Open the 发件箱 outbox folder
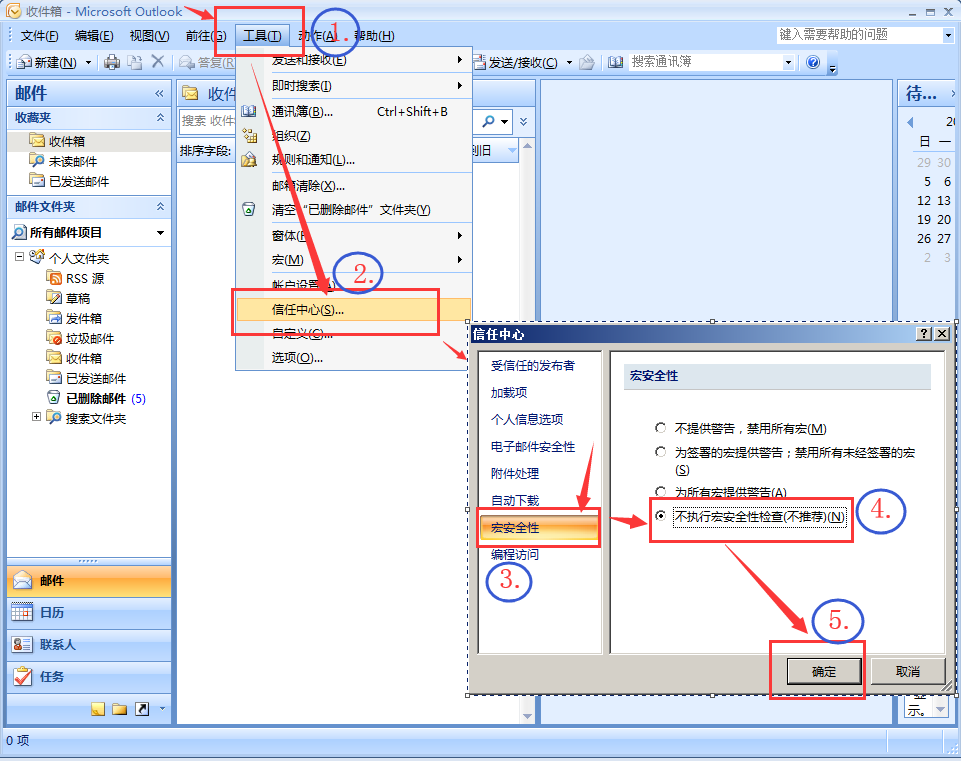The height and width of the screenshot is (761, 961). [84, 318]
